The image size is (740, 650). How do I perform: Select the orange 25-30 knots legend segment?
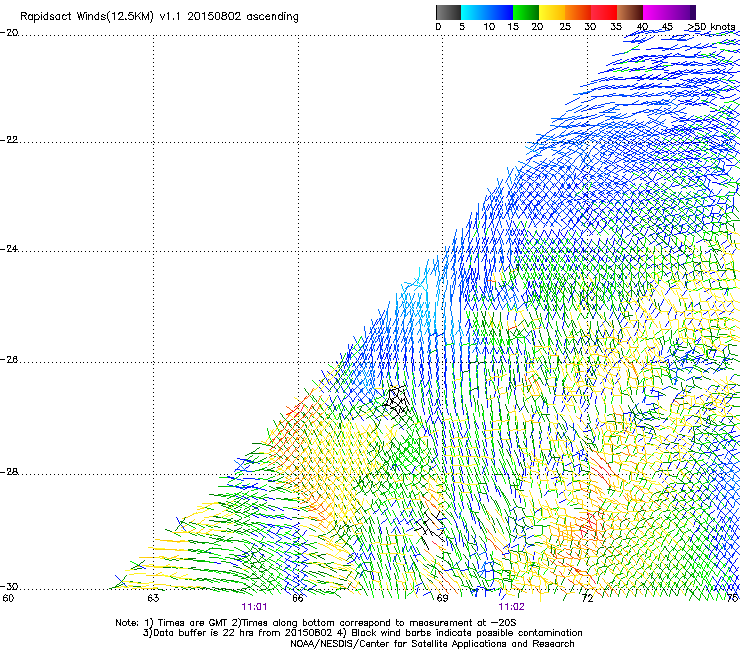point(578,12)
